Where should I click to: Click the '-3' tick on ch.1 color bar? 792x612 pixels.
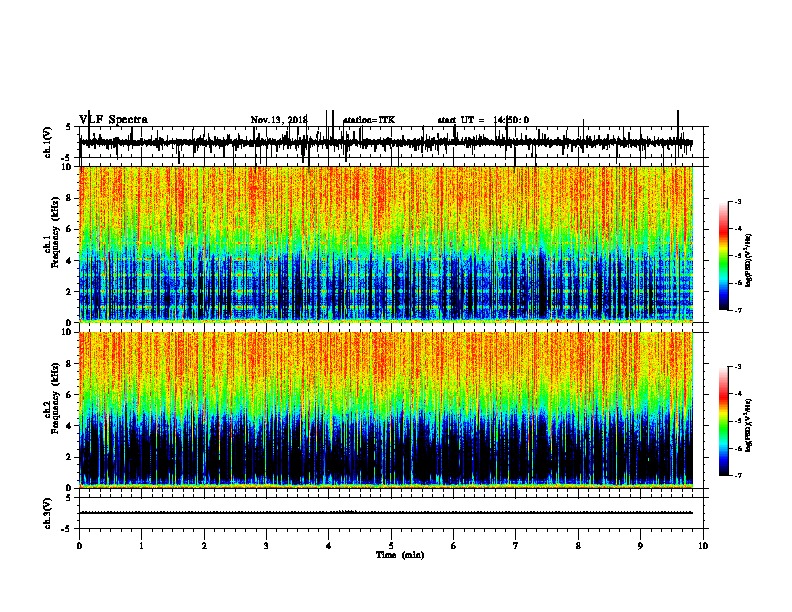pyautogui.click(x=738, y=201)
